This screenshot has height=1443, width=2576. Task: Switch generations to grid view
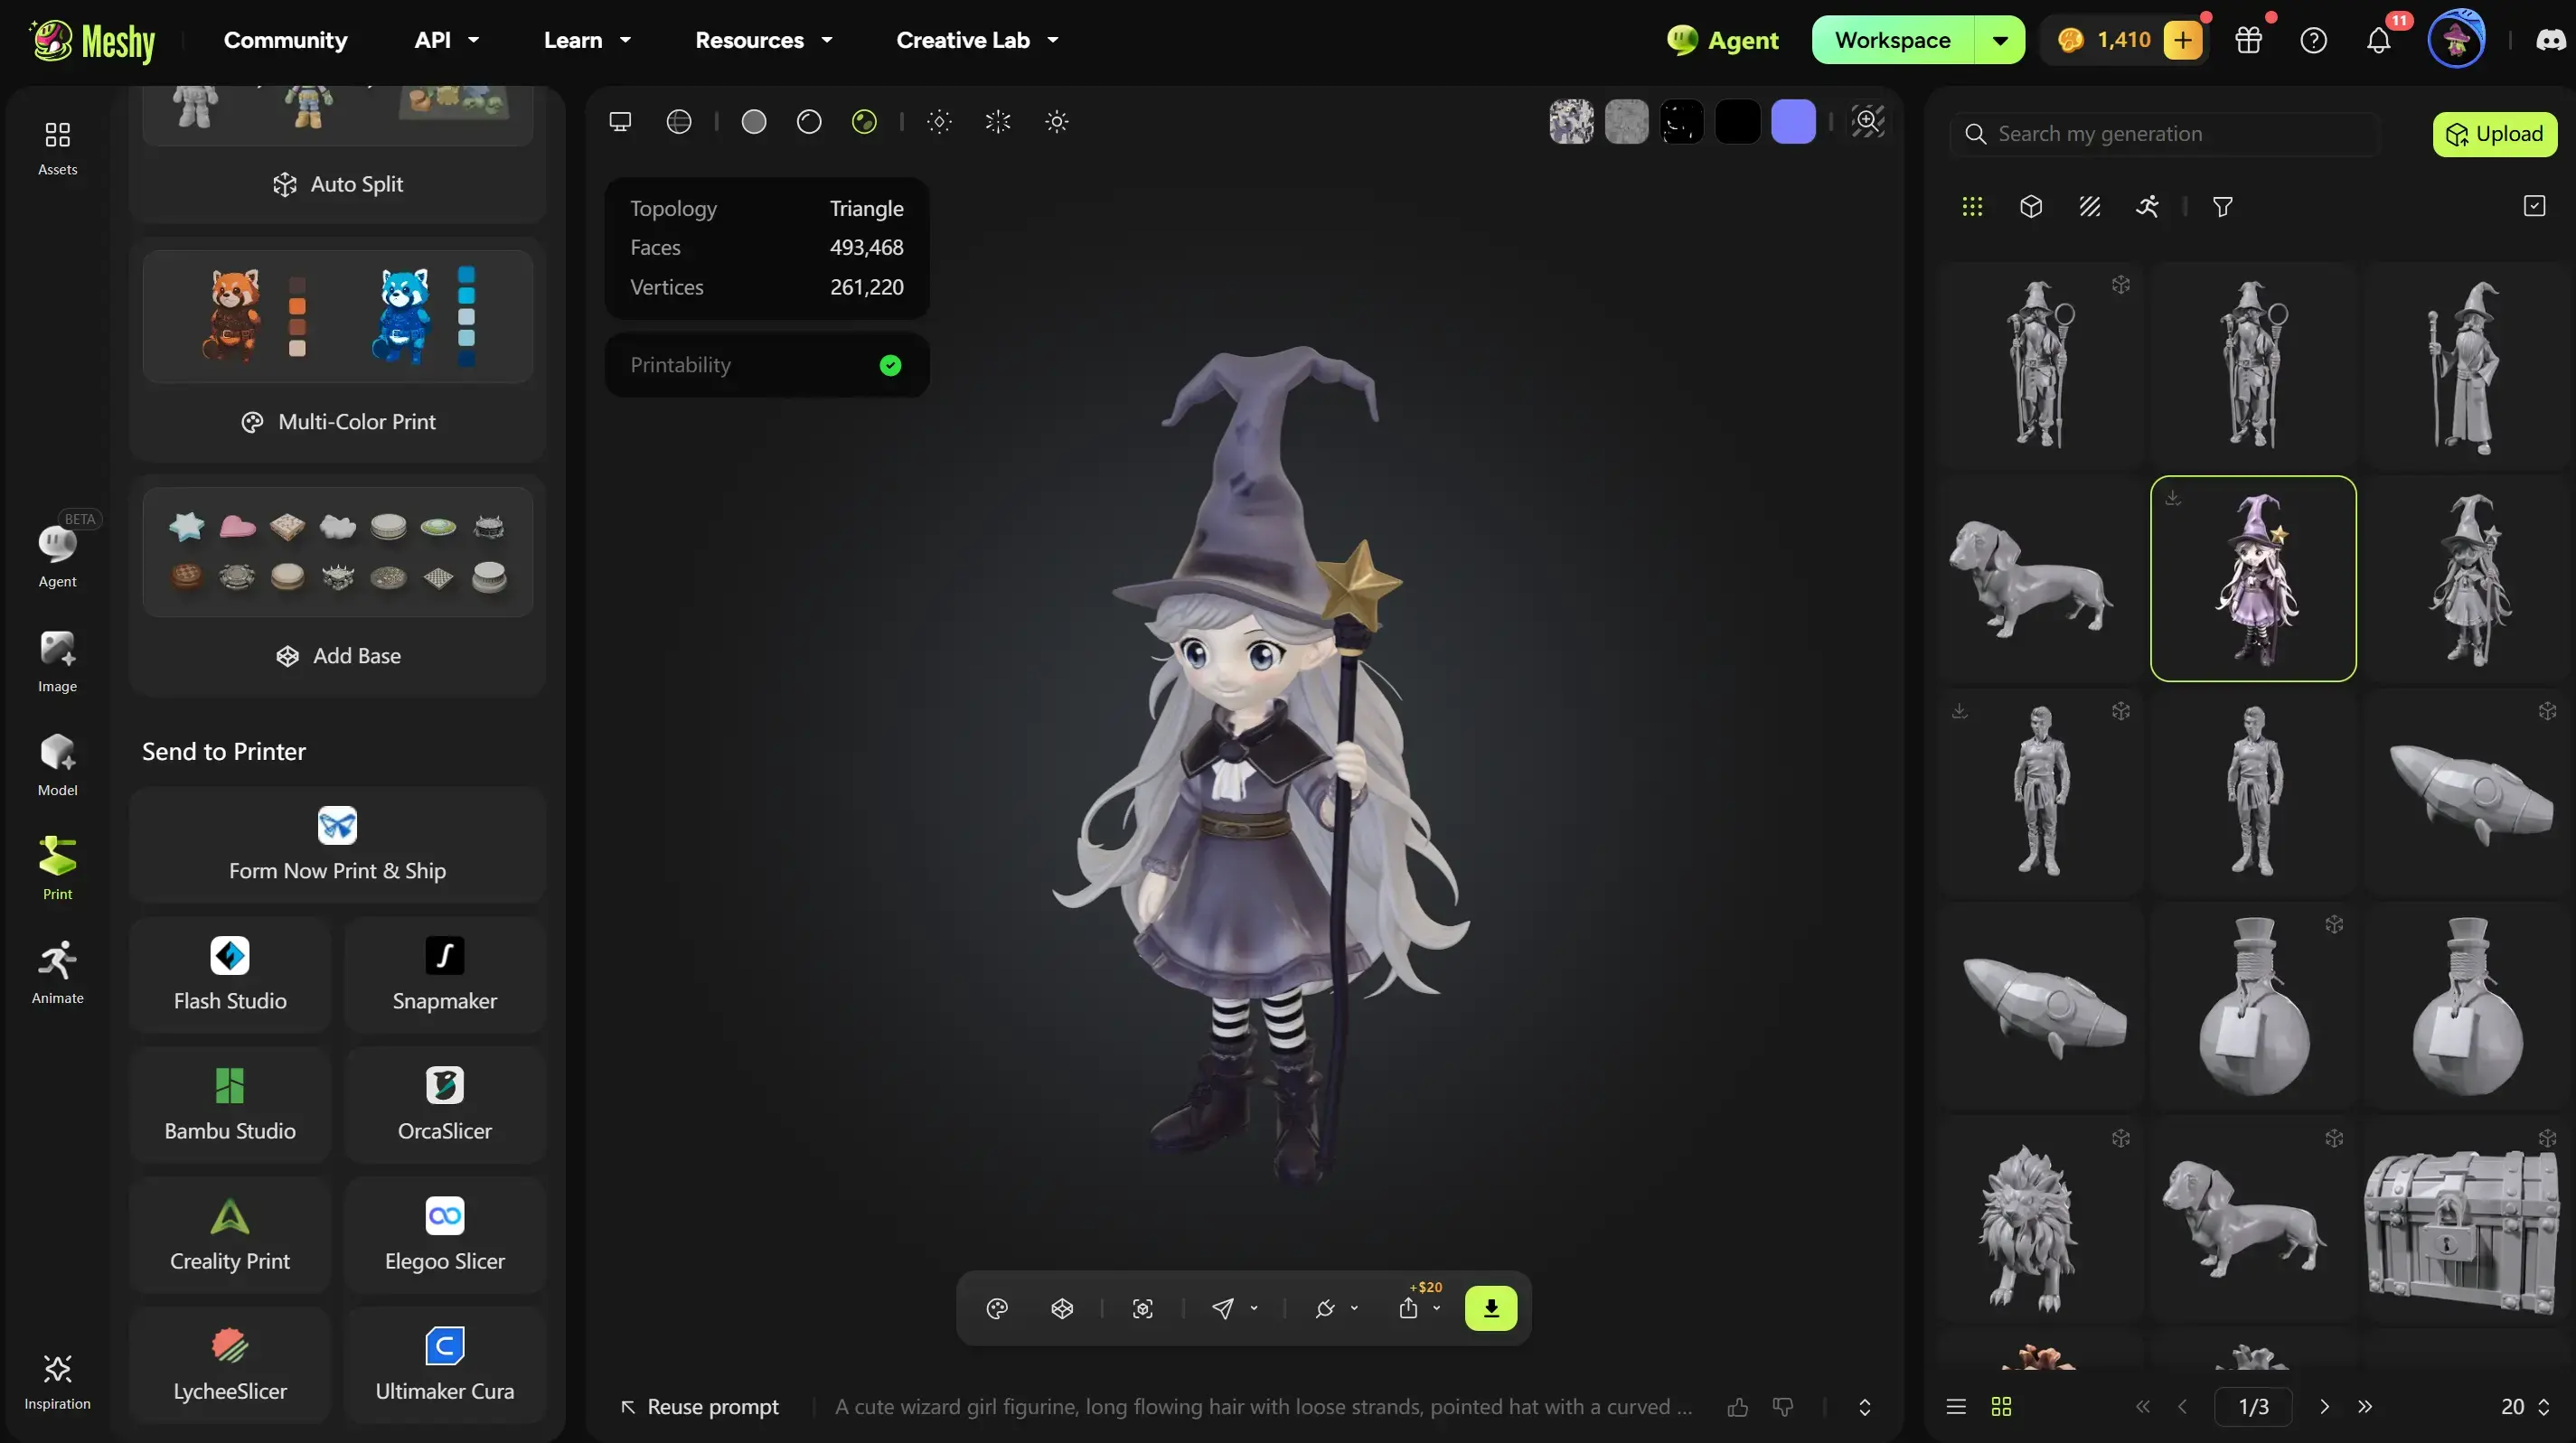pos(2001,1407)
